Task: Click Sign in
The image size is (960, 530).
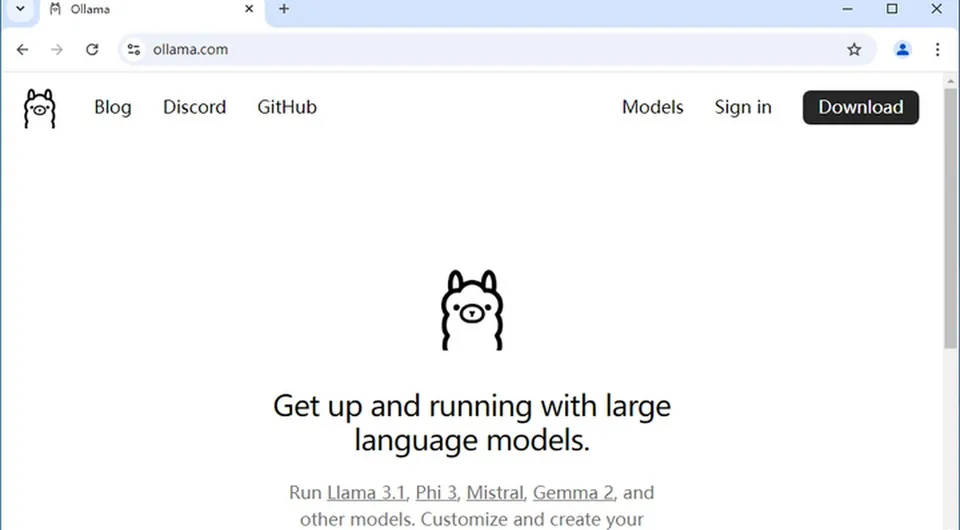Action: point(743,107)
